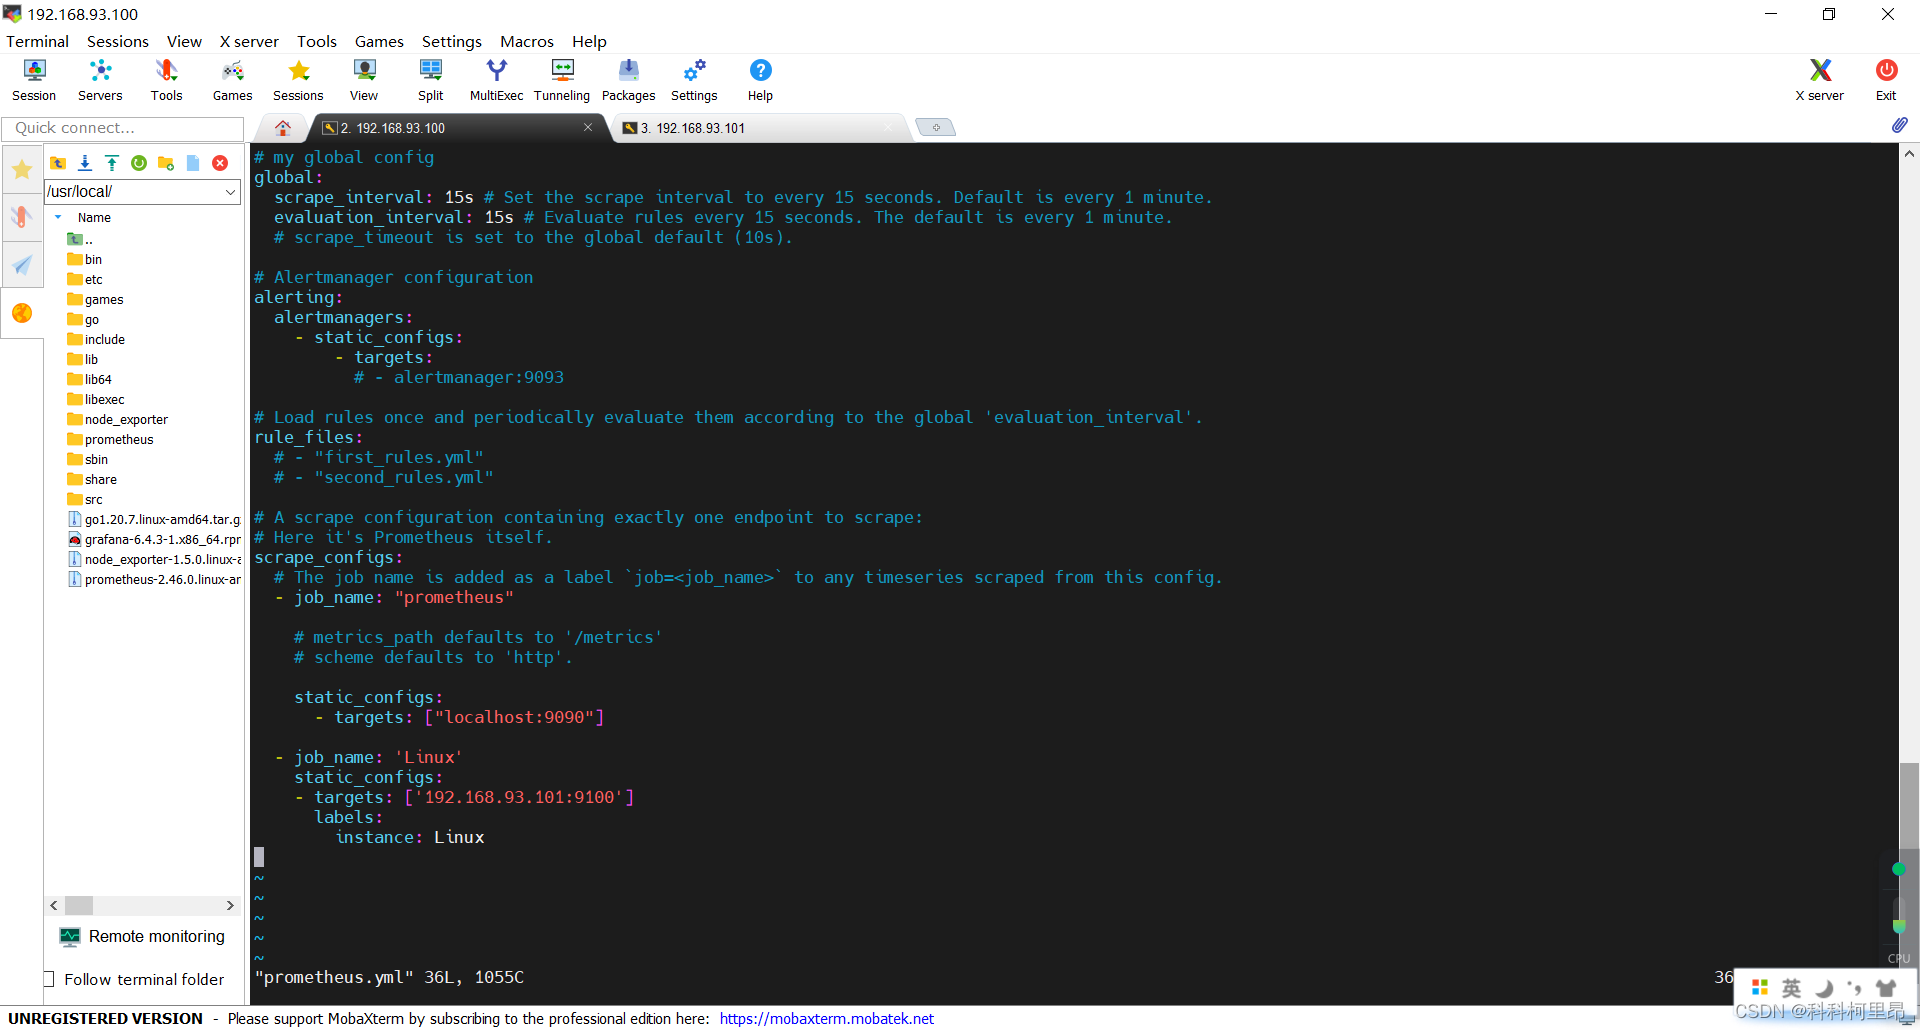This screenshot has width=1920, height=1030.
Task: Select the prometheus folder
Action: pos(110,439)
